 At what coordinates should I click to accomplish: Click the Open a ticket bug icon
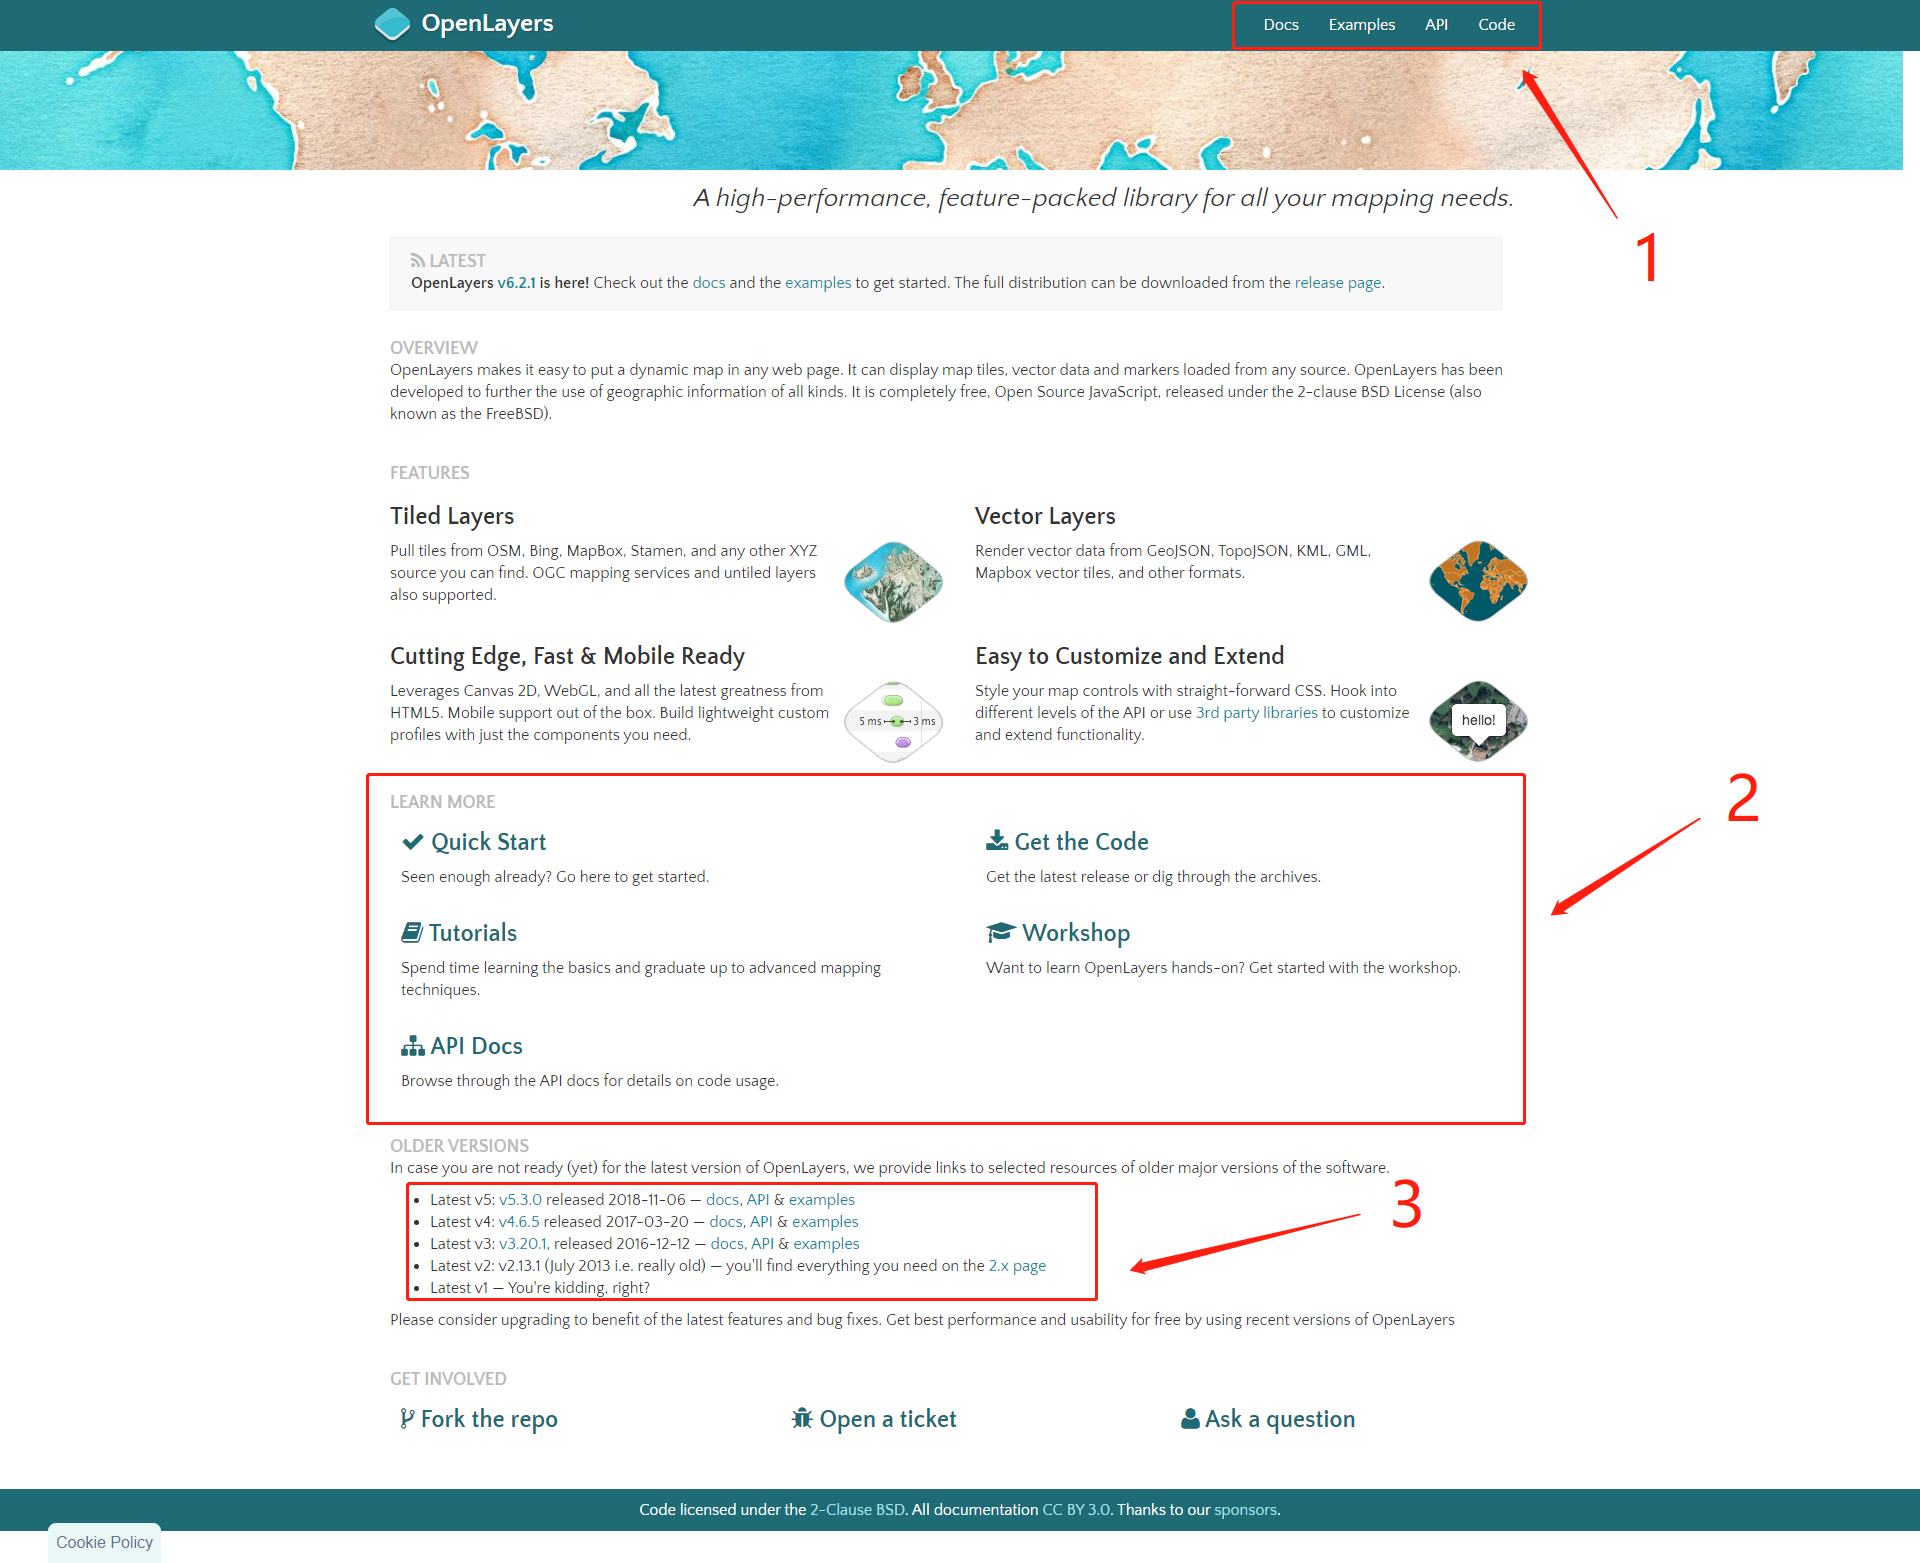801,1418
